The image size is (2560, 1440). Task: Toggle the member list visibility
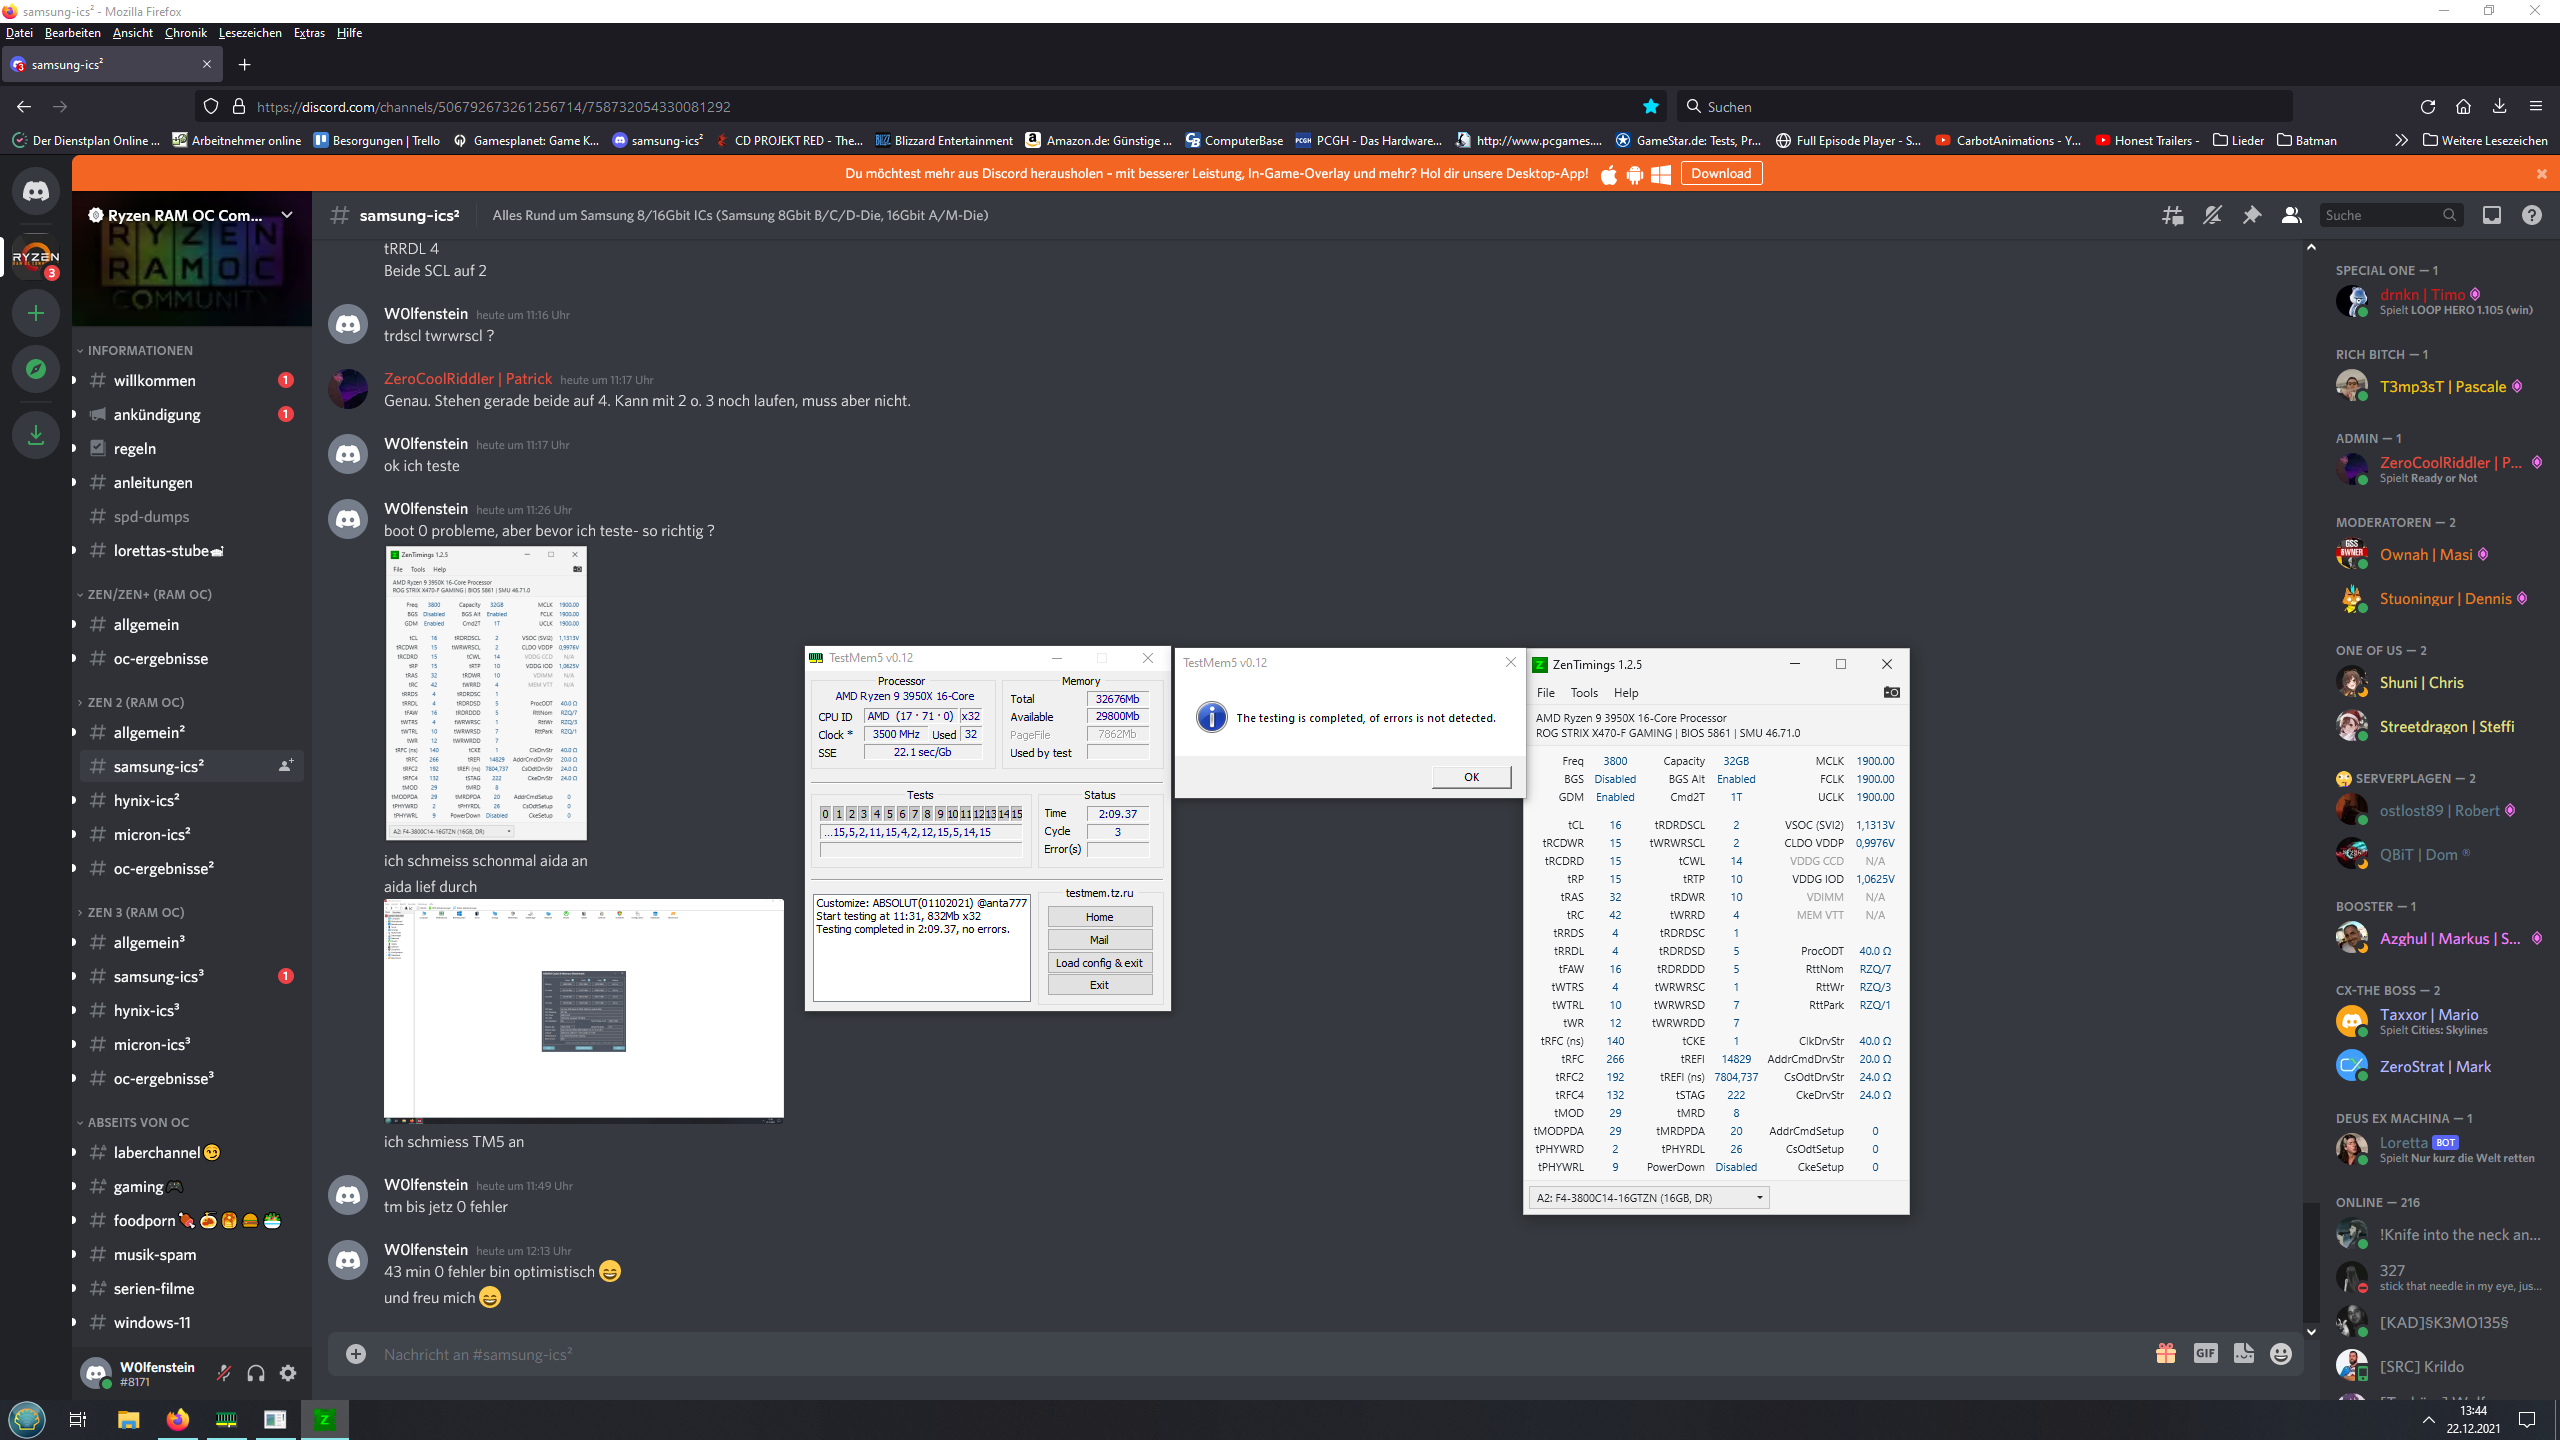pos(2291,215)
